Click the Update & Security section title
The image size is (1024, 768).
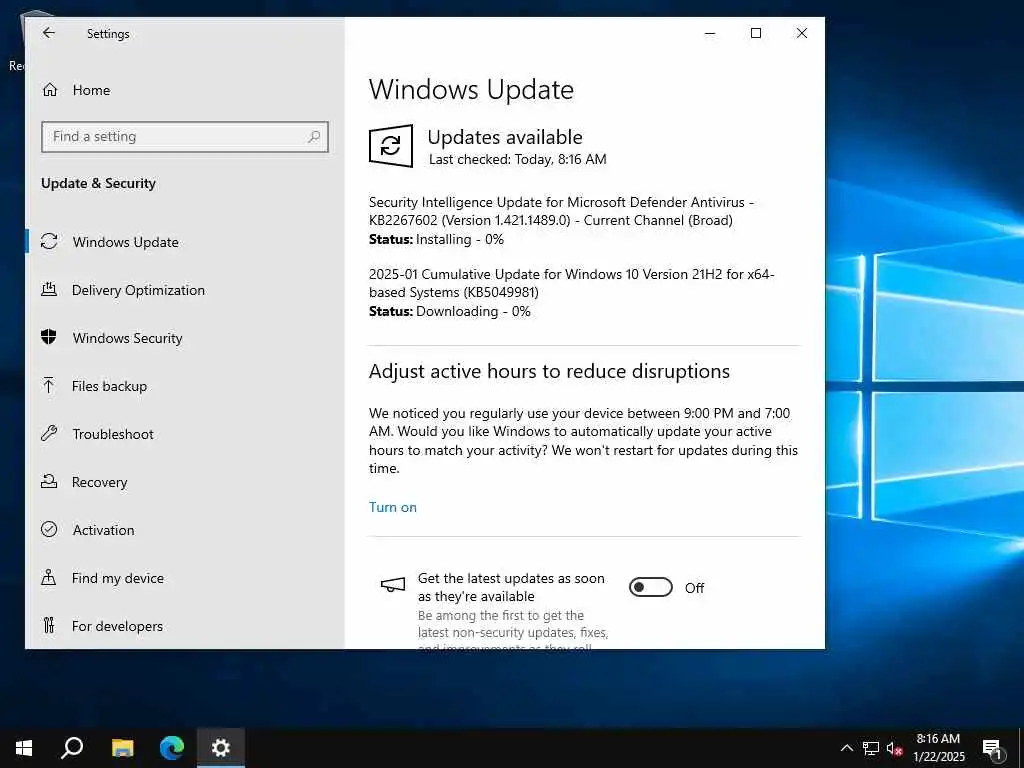click(x=99, y=183)
